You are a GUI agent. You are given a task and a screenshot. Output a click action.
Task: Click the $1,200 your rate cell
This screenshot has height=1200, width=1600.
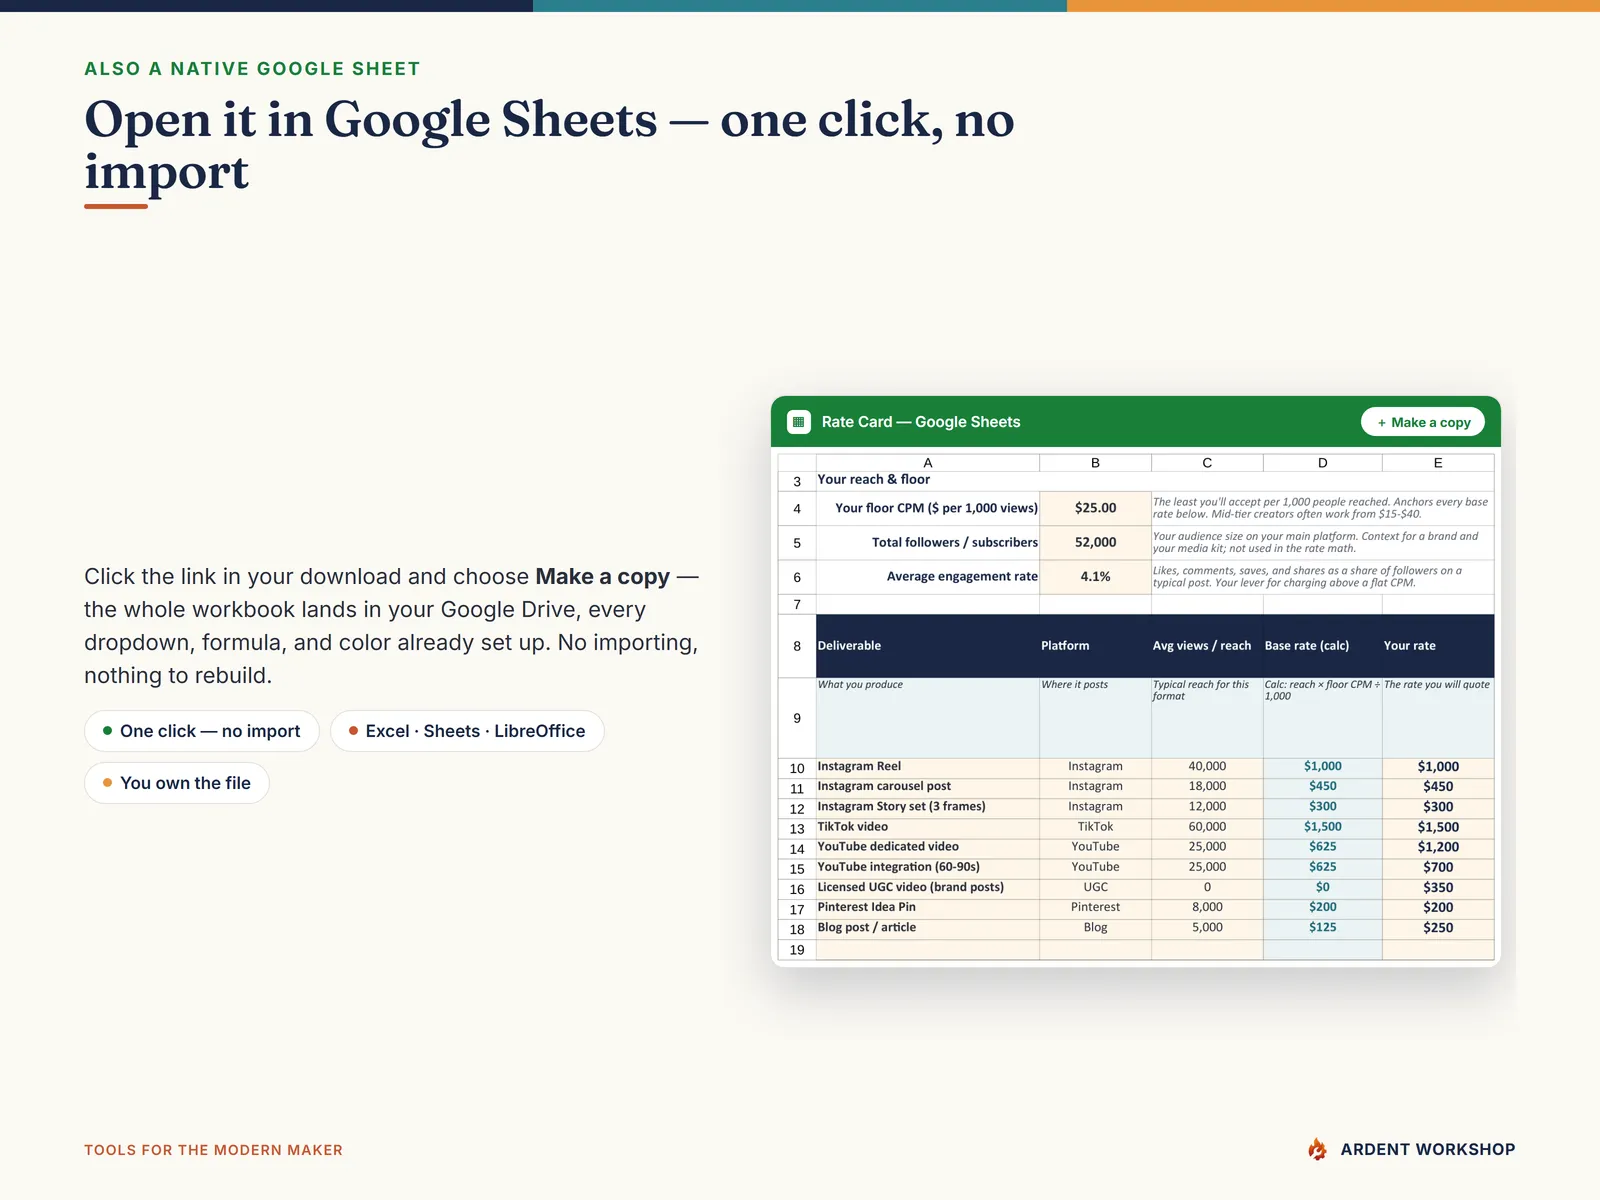click(x=1438, y=847)
